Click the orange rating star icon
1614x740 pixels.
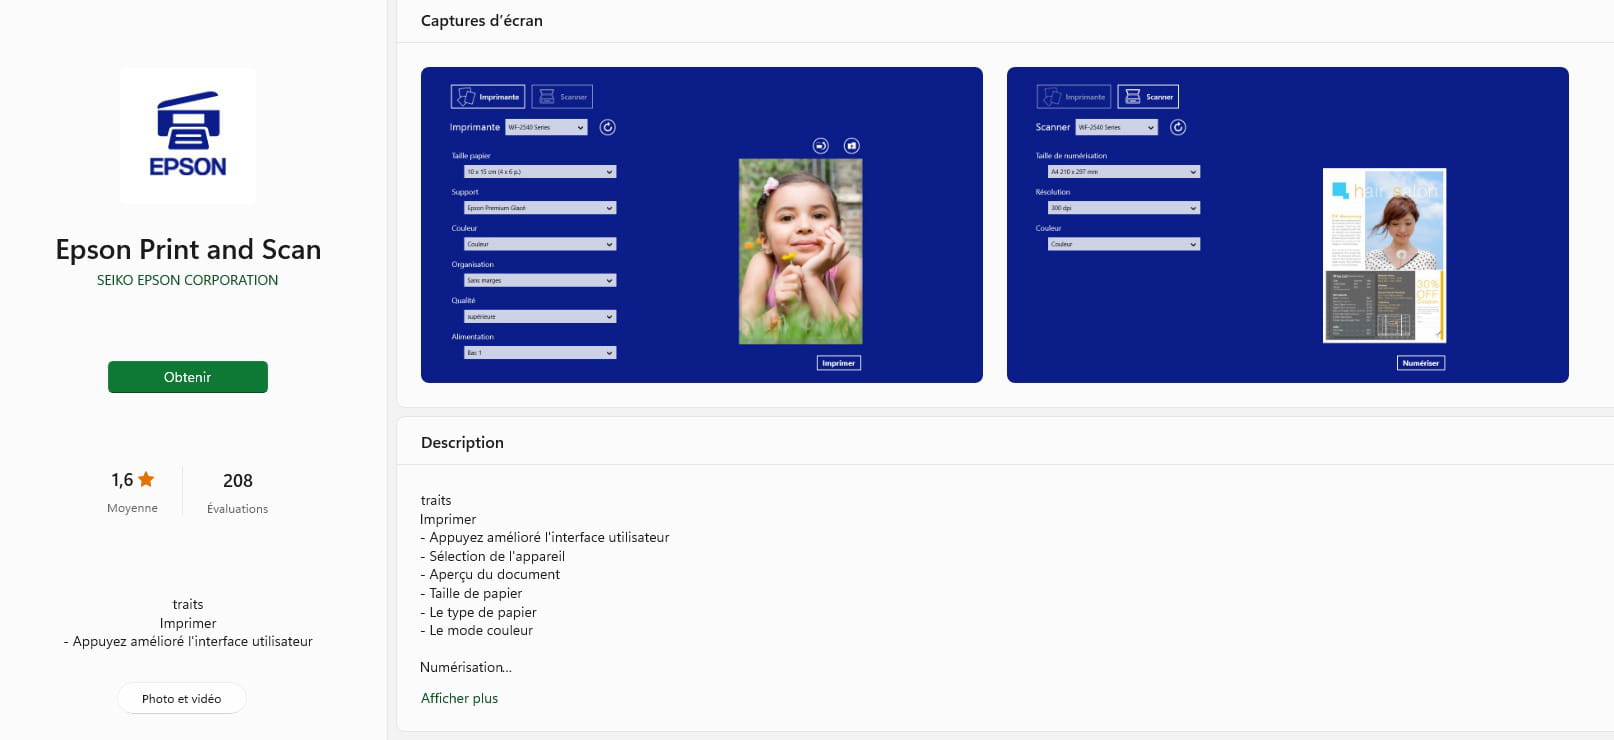[x=146, y=480]
